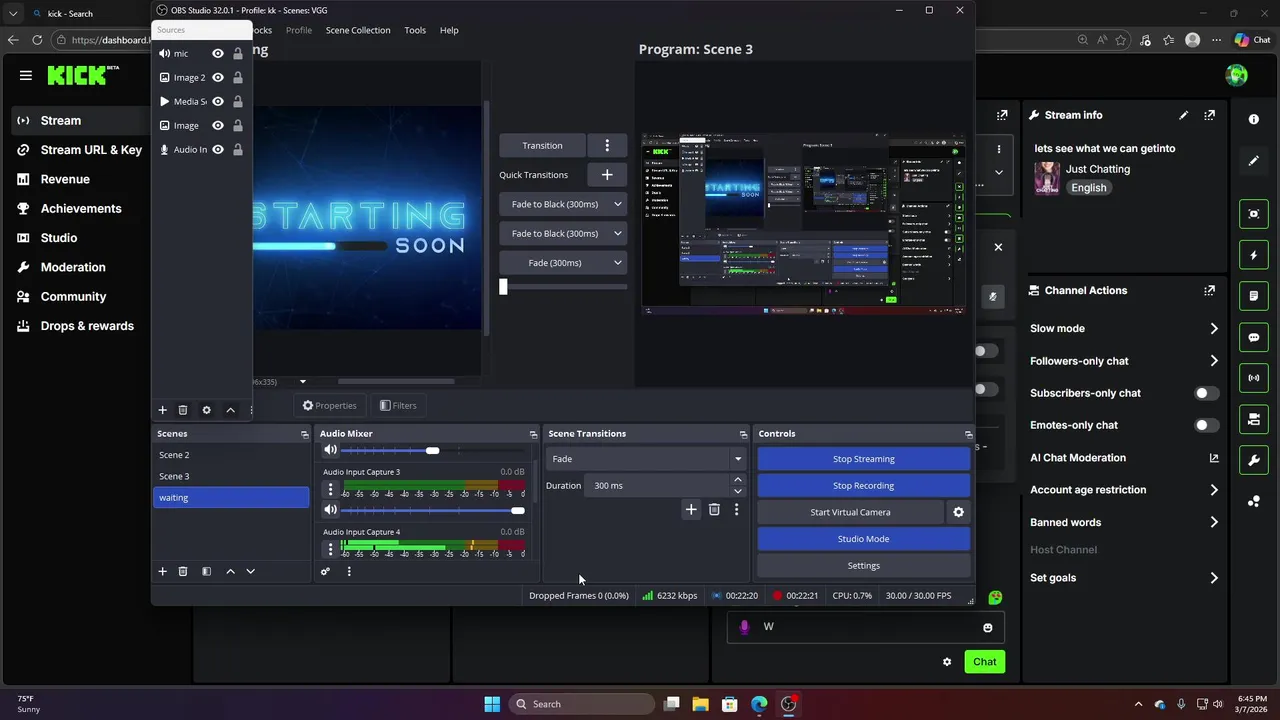
Task: Expand Account age restriction settings
Action: pyautogui.click(x=1214, y=490)
